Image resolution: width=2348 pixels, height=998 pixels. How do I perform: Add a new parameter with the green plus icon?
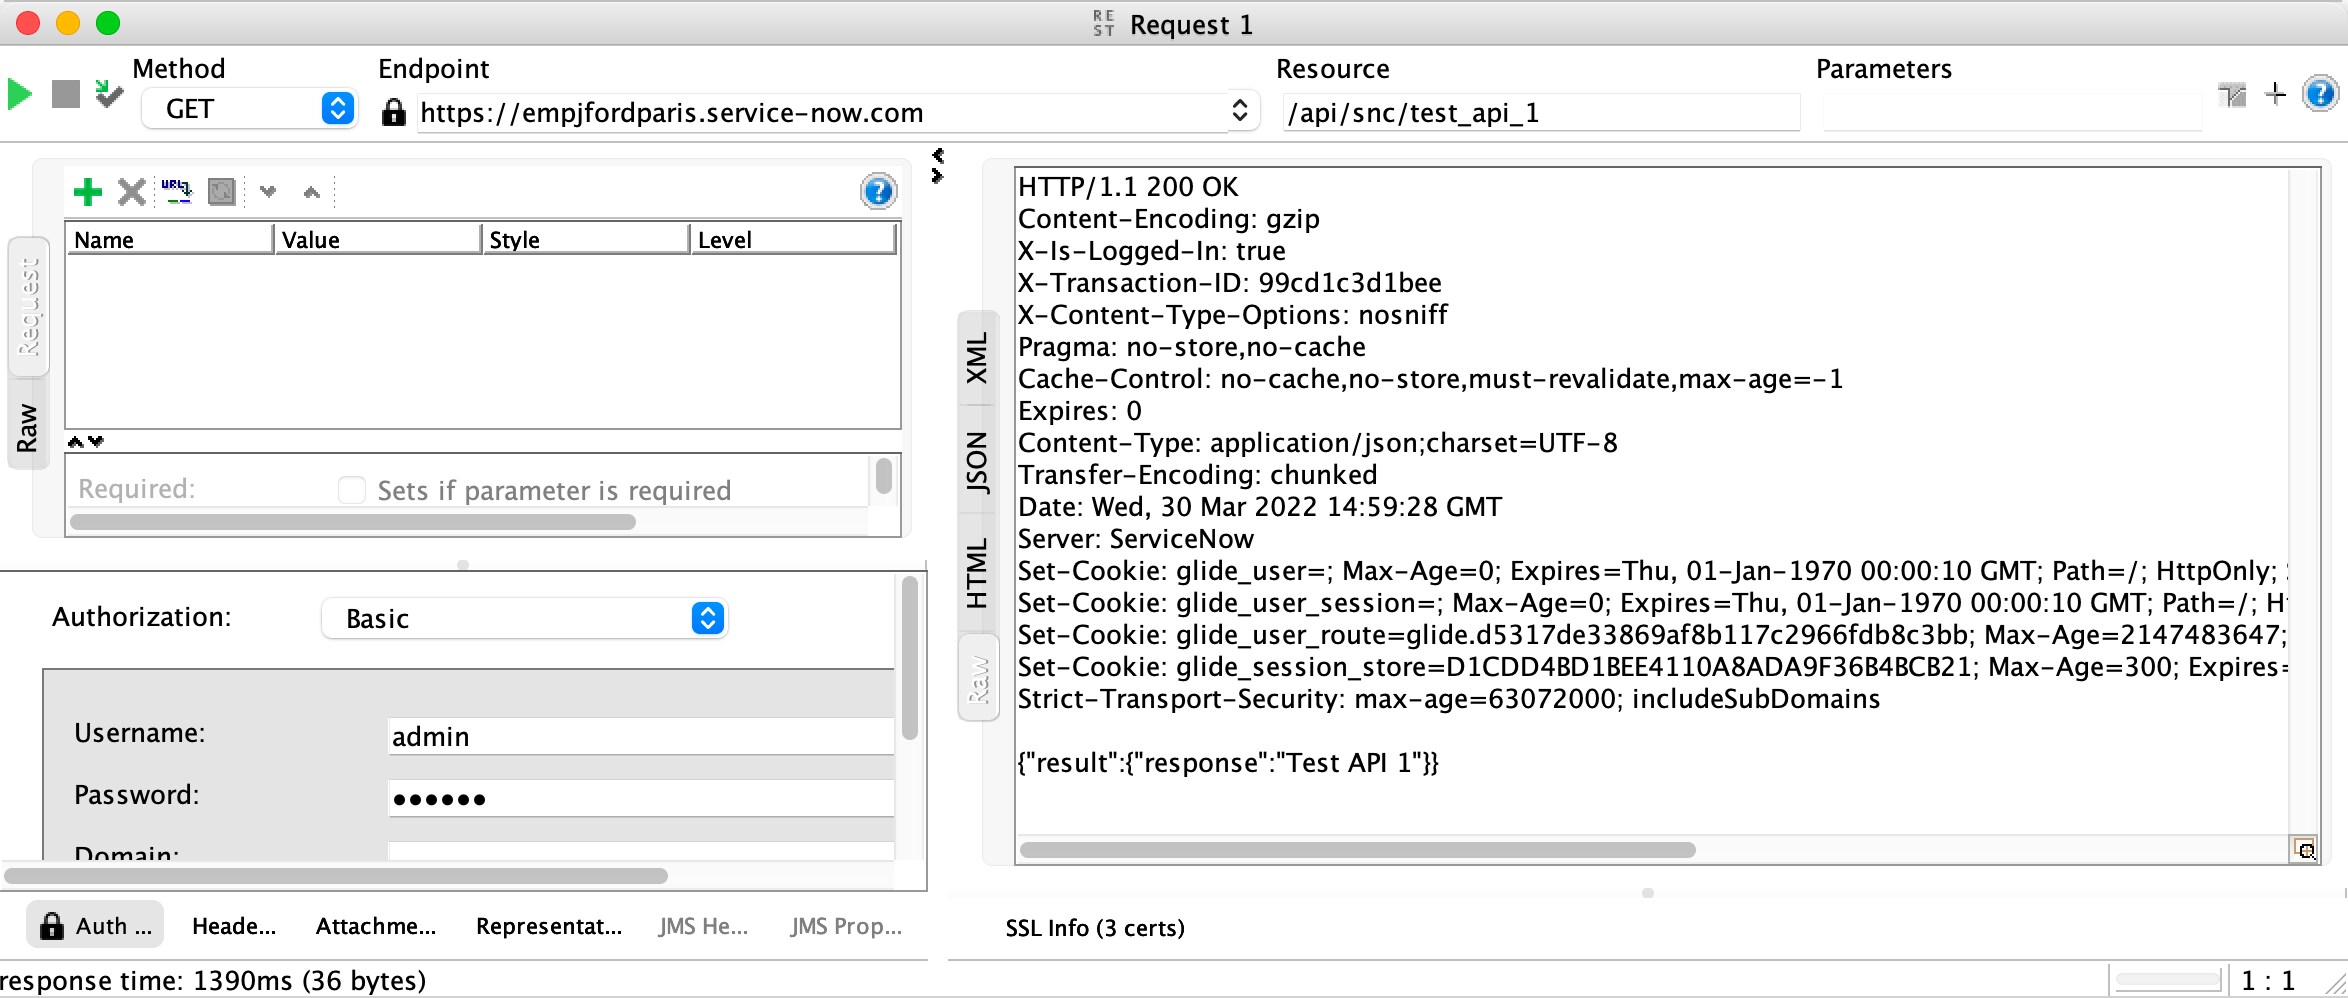pyautogui.click(x=88, y=191)
